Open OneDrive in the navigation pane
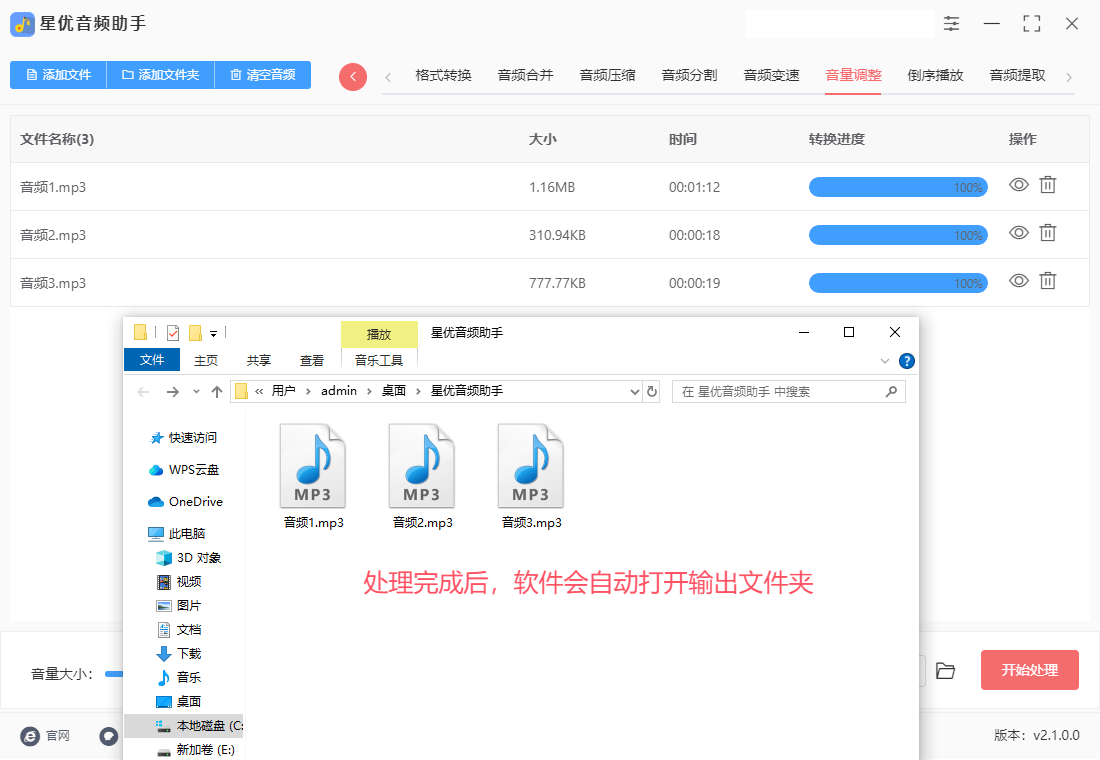The image size is (1100, 760). click(185, 502)
